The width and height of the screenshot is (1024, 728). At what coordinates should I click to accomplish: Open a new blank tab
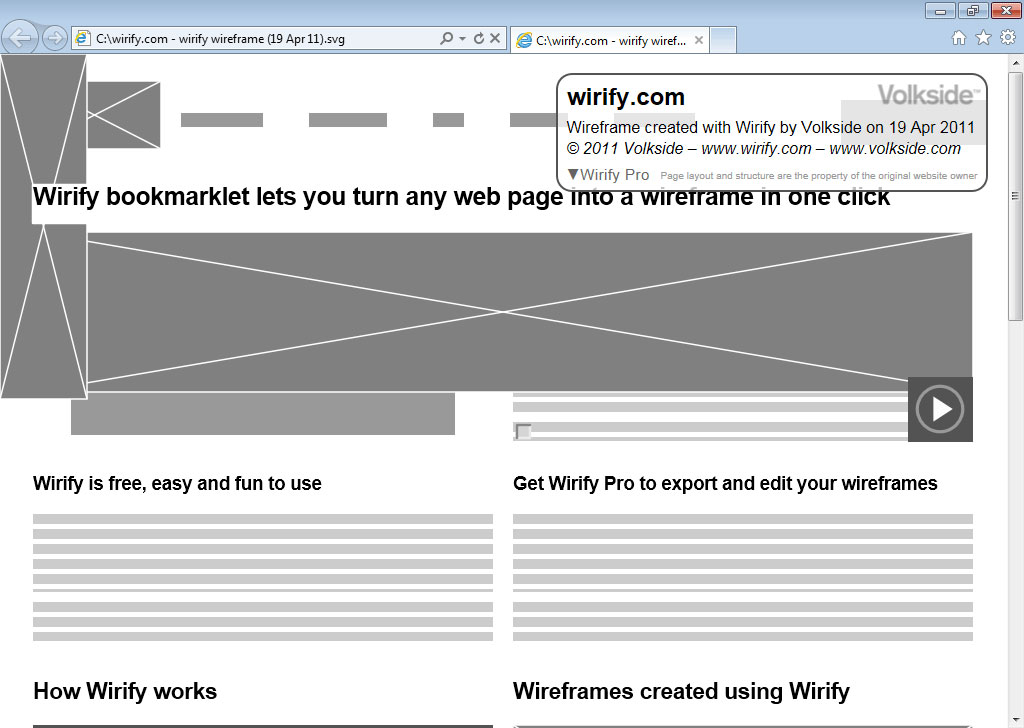(x=723, y=40)
